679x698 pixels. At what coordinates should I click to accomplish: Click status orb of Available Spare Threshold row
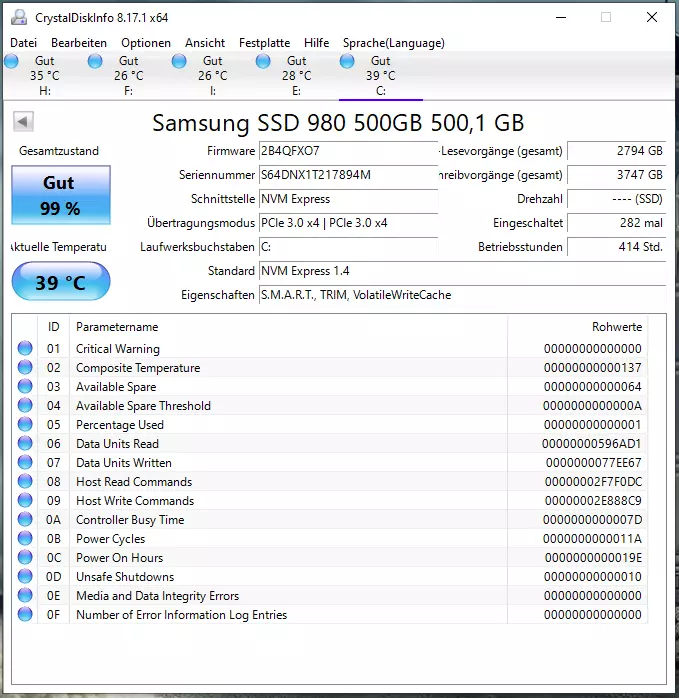(25, 405)
